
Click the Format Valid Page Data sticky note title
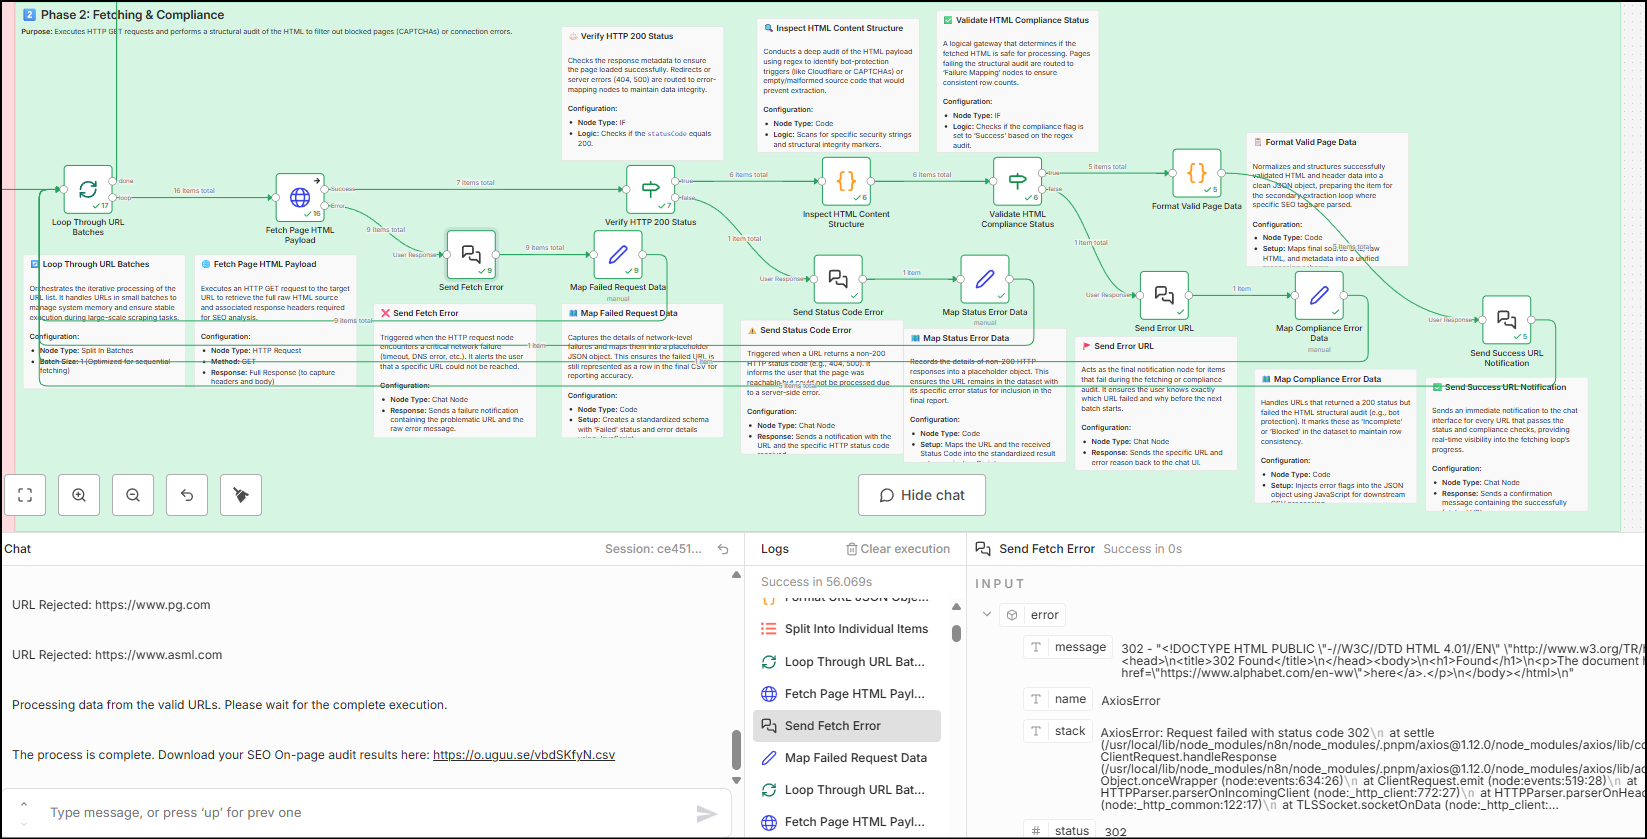pyautogui.click(x=1311, y=142)
